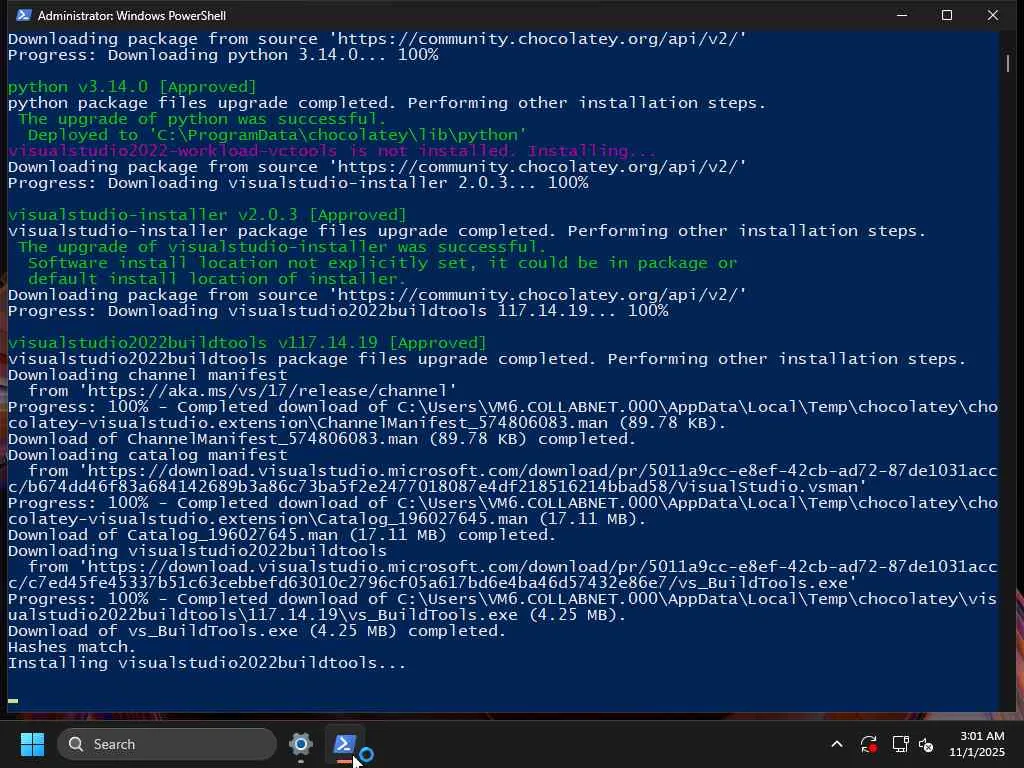Click 'visualstudio2022buildtools v117.14.19 [Approved]' line
This screenshot has width=1024, height=768.
tap(247, 343)
